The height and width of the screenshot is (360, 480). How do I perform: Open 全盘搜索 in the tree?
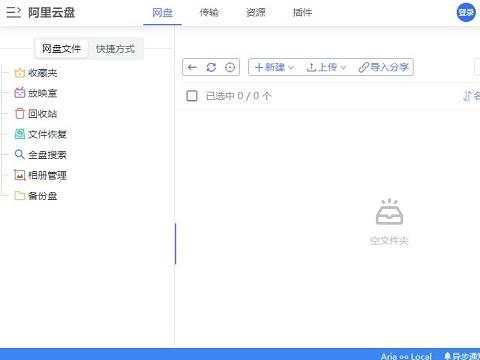coord(47,155)
